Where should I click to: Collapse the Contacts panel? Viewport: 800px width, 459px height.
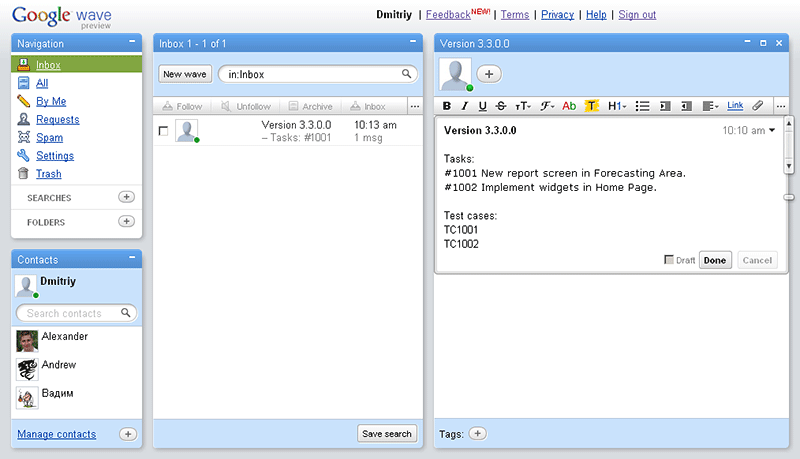click(x=132, y=258)
